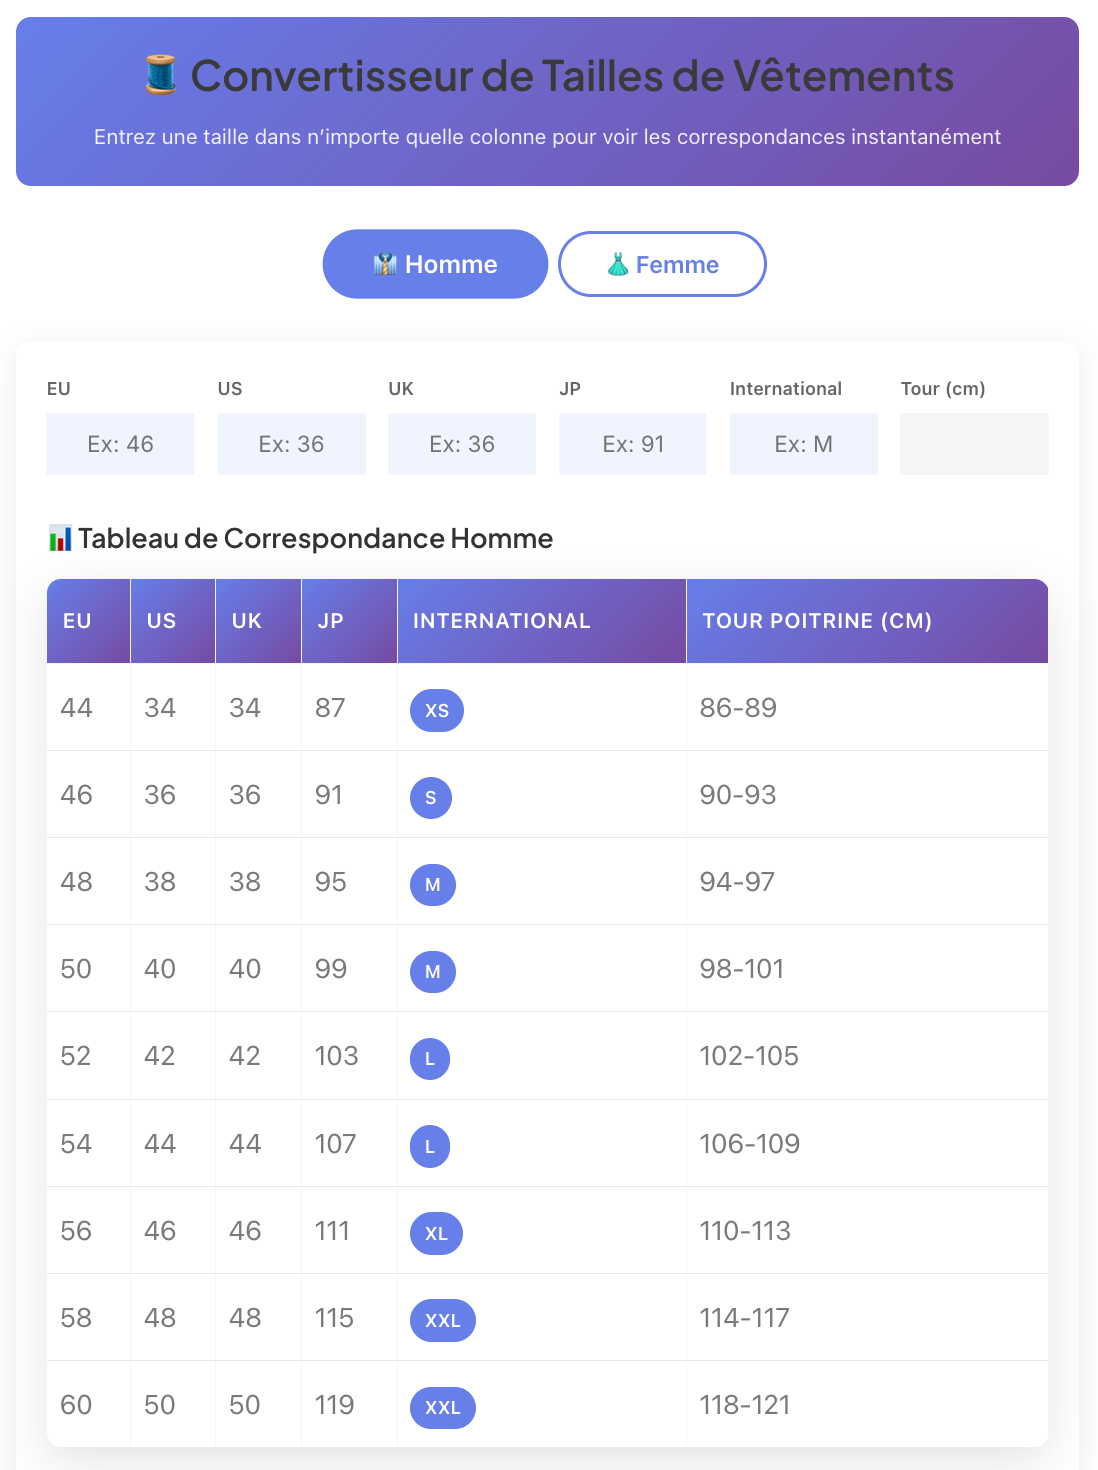This screenshot has width=1098, height=1470.
Task: Select the Homme size tab
Action: pyautogui.click(x=435, y=264)
